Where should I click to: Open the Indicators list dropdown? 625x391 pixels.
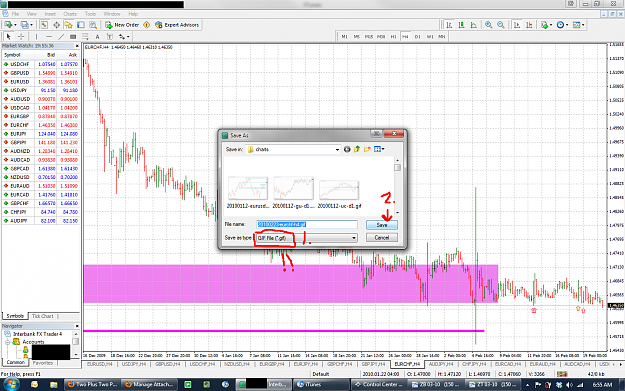[546, 25]
